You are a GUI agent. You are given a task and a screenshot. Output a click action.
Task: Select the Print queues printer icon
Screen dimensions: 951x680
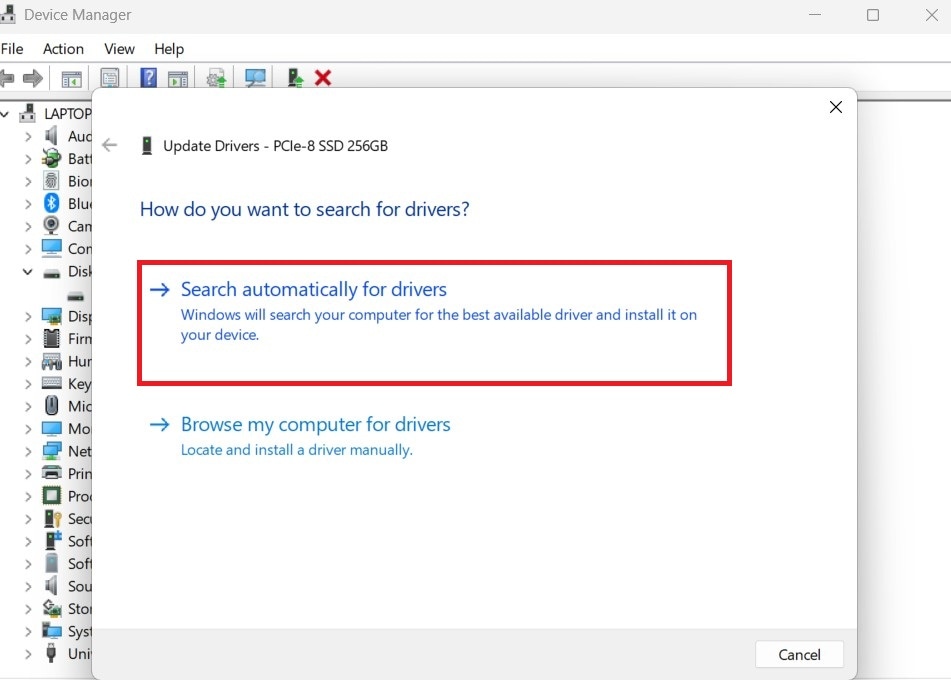[x=52, y=473]
